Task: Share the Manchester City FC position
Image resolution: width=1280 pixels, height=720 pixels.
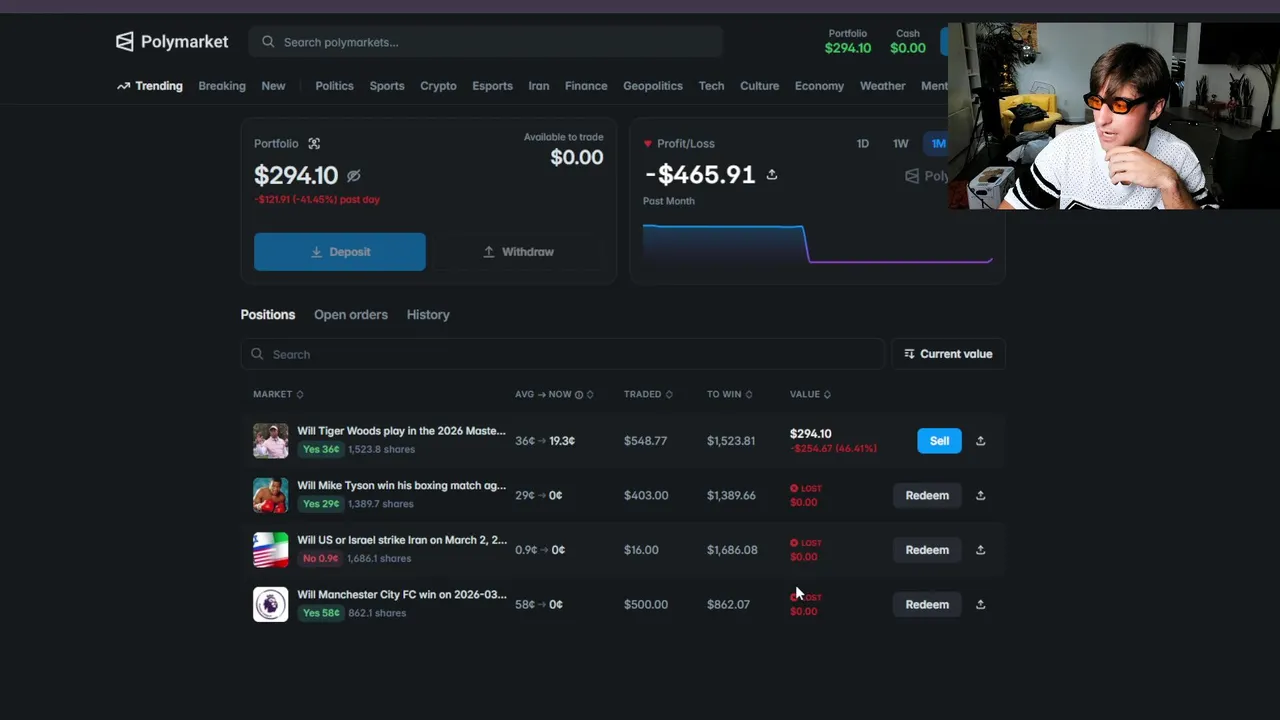Action: click(x=980, y=604)
